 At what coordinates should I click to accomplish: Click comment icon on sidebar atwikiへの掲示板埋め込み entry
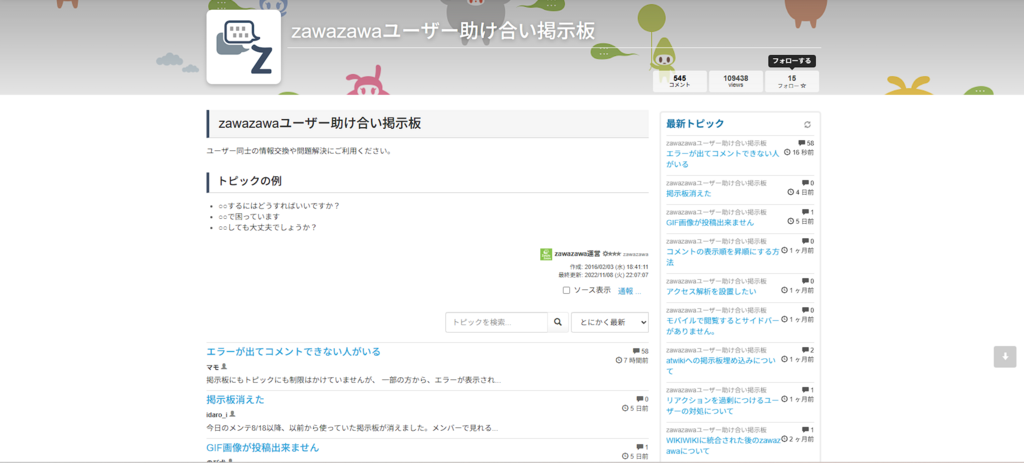click(x=805, y=351)
